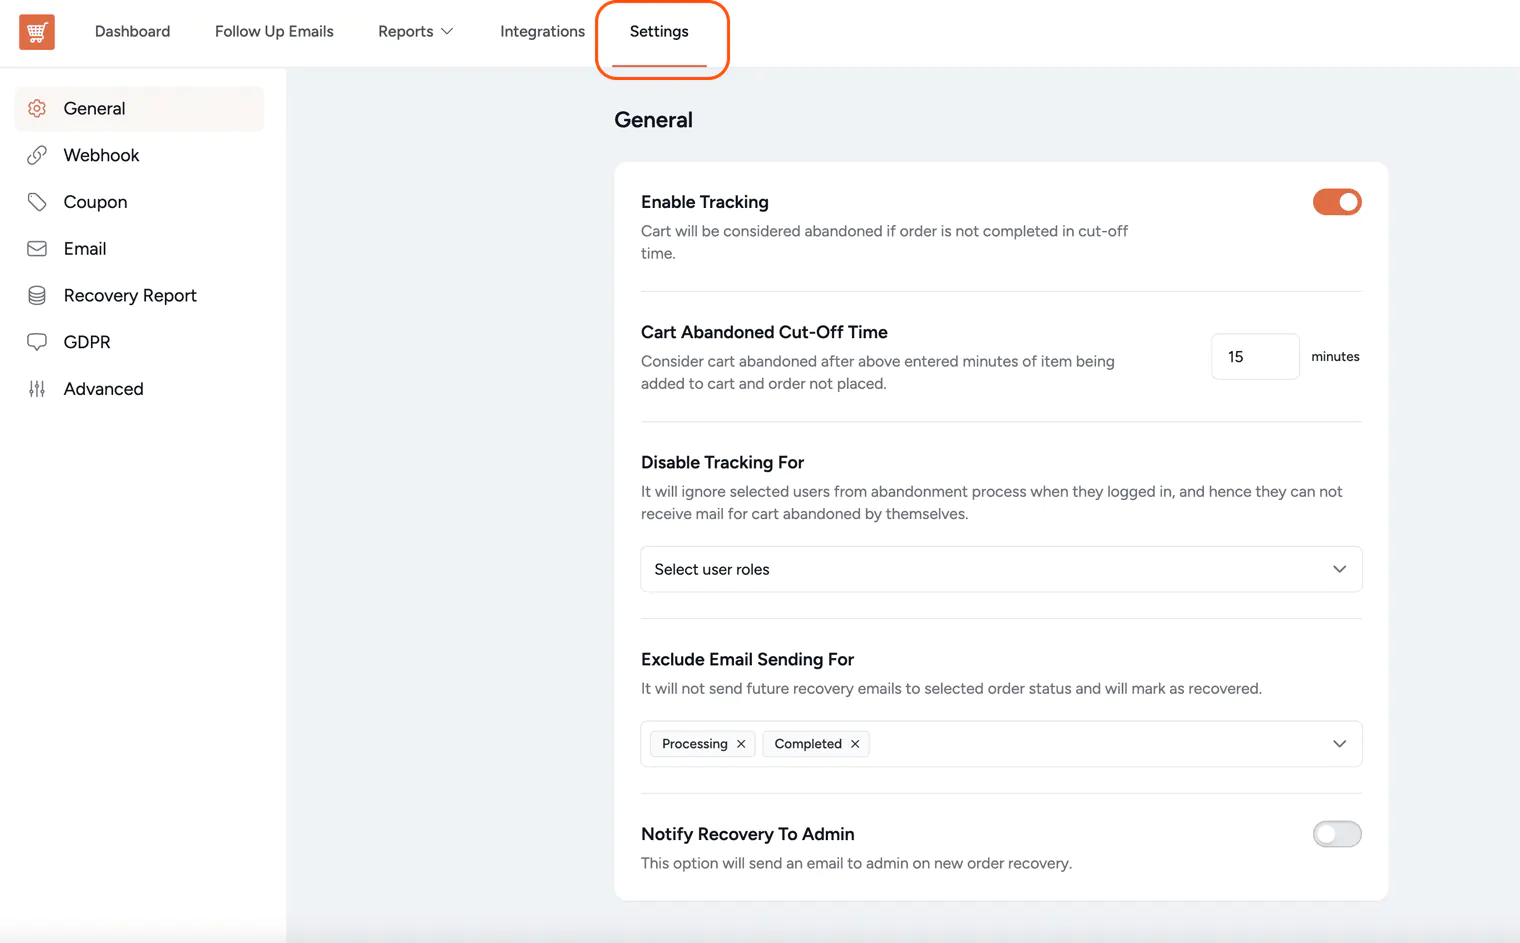The image size is (1520, 943).
Task: Click the Email envelope icon
Action: pos(37,248)
